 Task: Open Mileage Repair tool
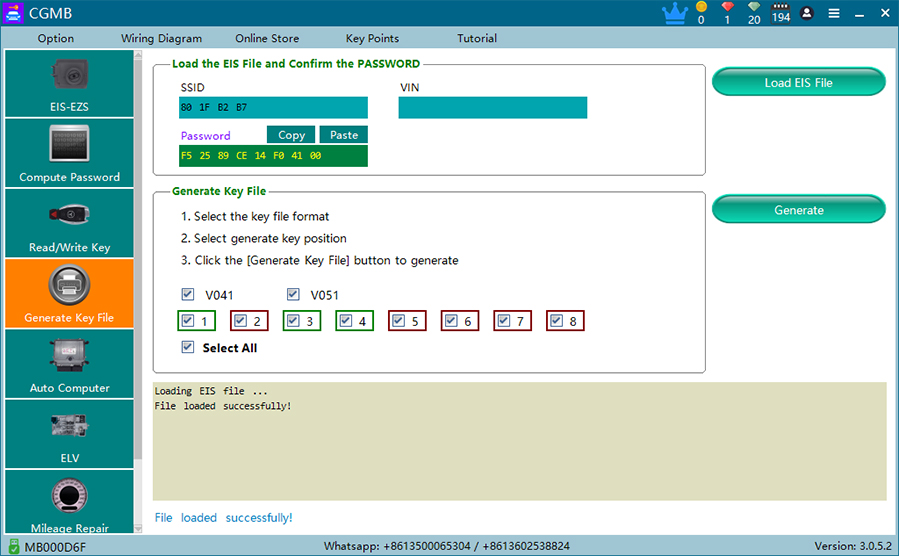(x=69, y=504)
